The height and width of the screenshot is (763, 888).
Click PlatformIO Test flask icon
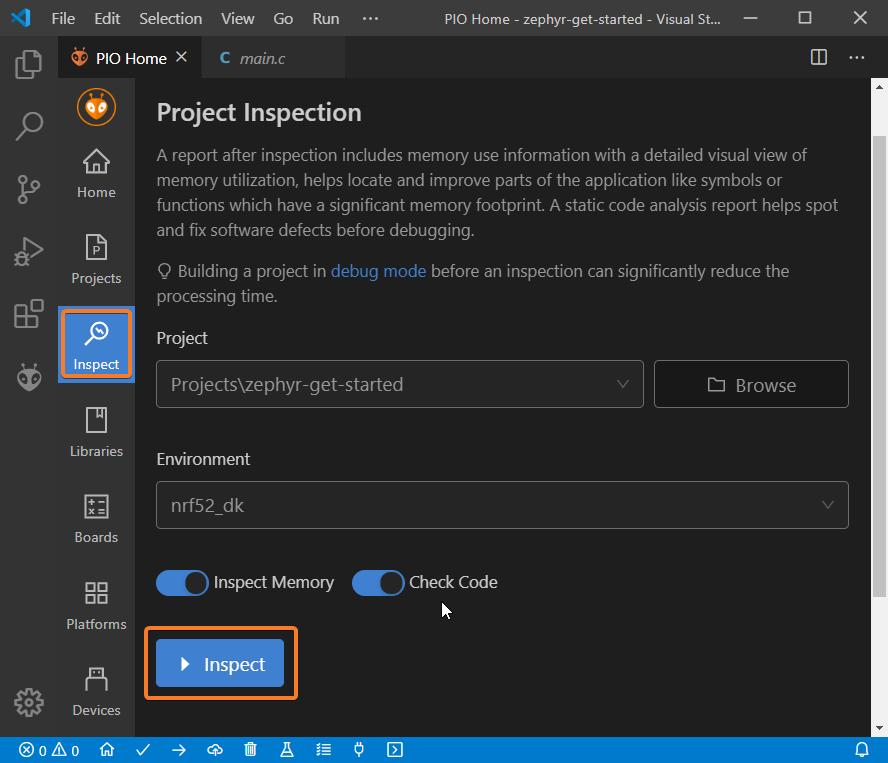(x=287, y=750)
